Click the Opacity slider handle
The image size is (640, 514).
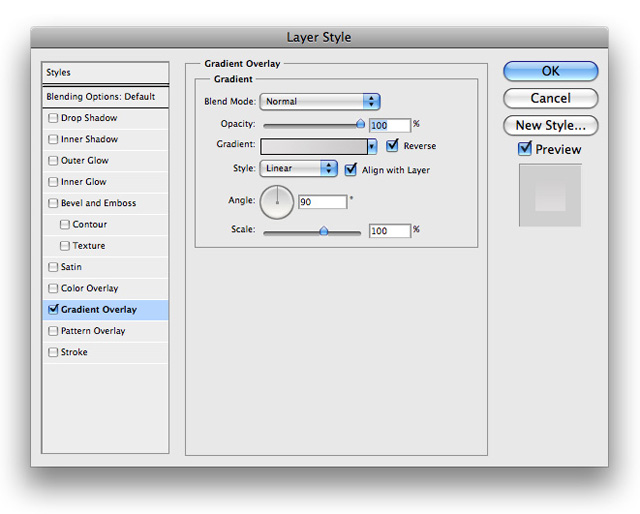click(x=360, y=124)
